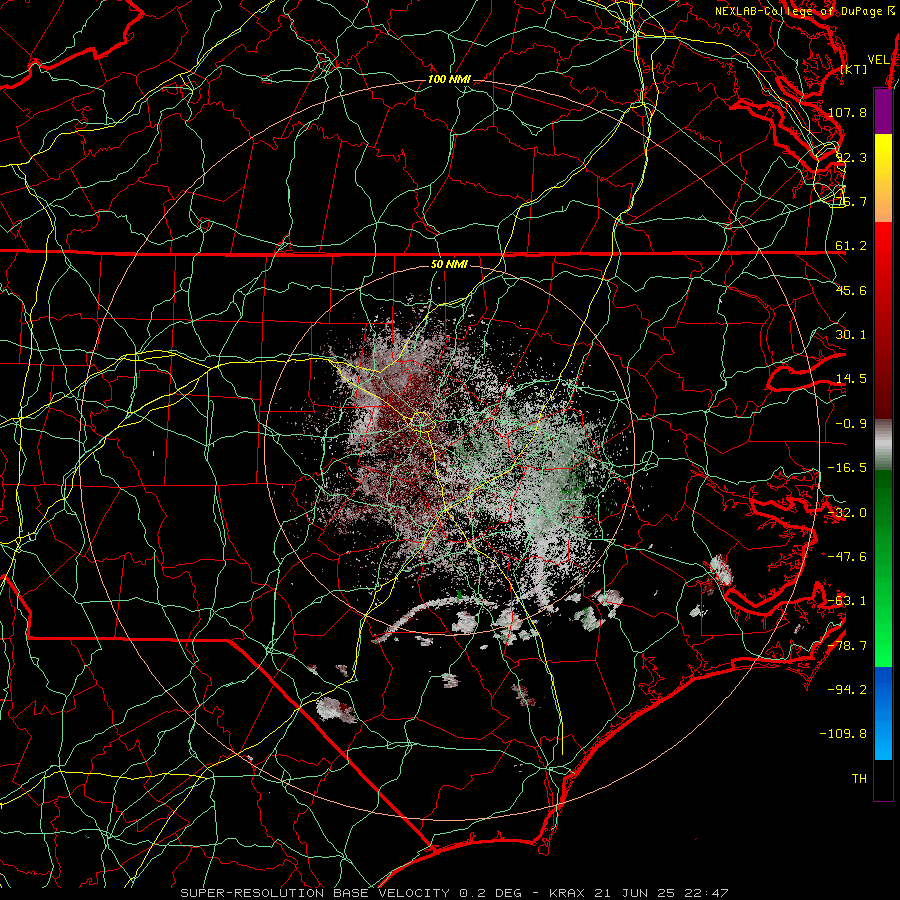Click the -32.0 scale label

click(847, 513)
